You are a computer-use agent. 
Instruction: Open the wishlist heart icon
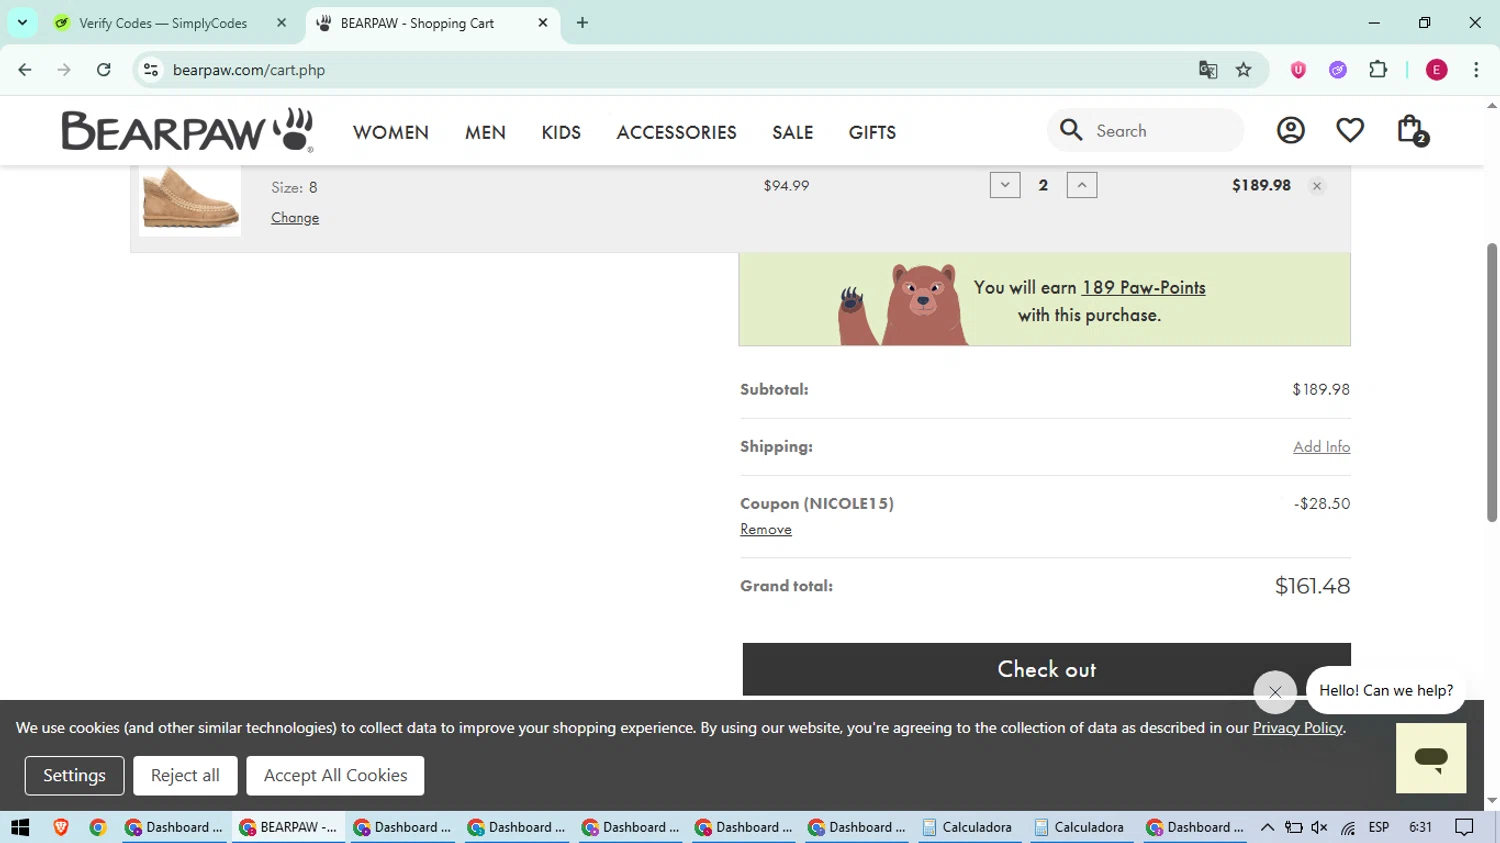[x=1350, y=130]
